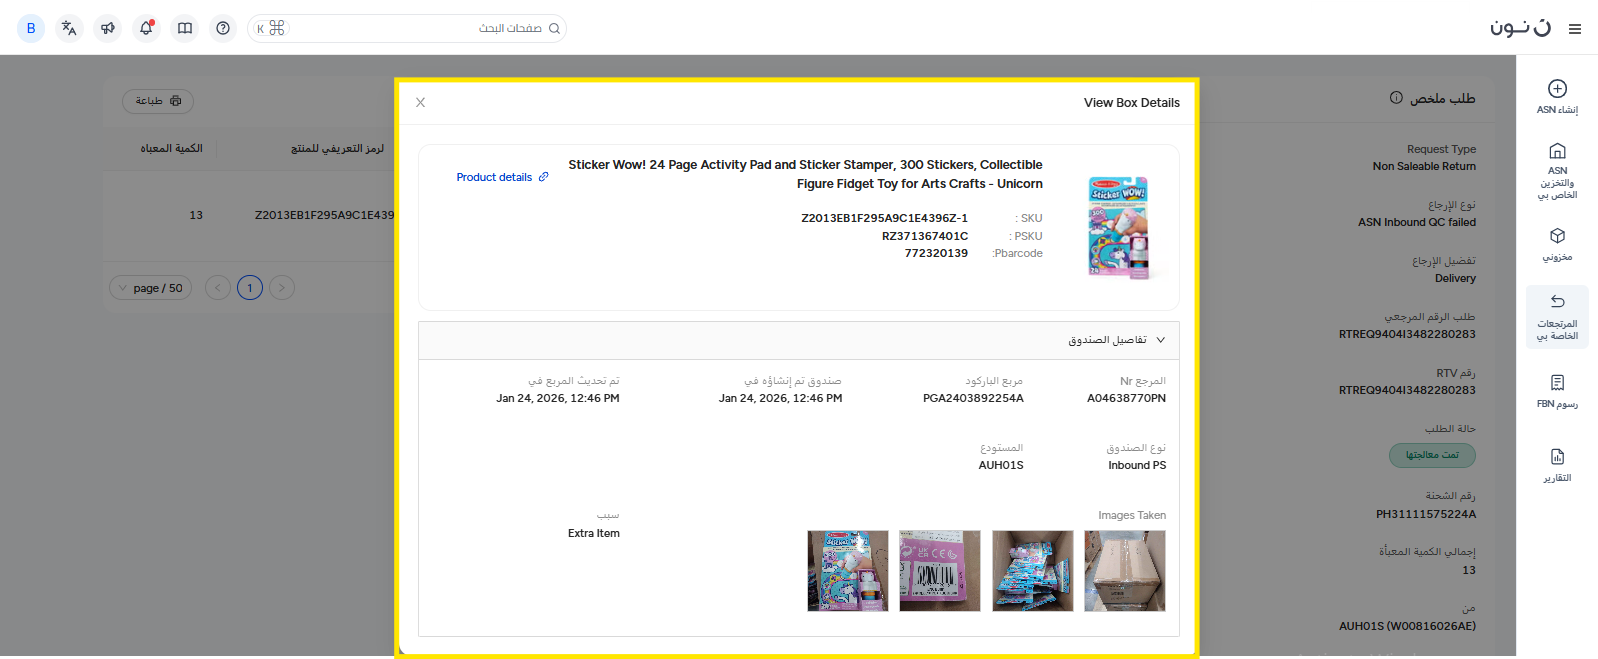Click the magnifier search icon
Screen dimensions: 1598x659
coord(555,28)
